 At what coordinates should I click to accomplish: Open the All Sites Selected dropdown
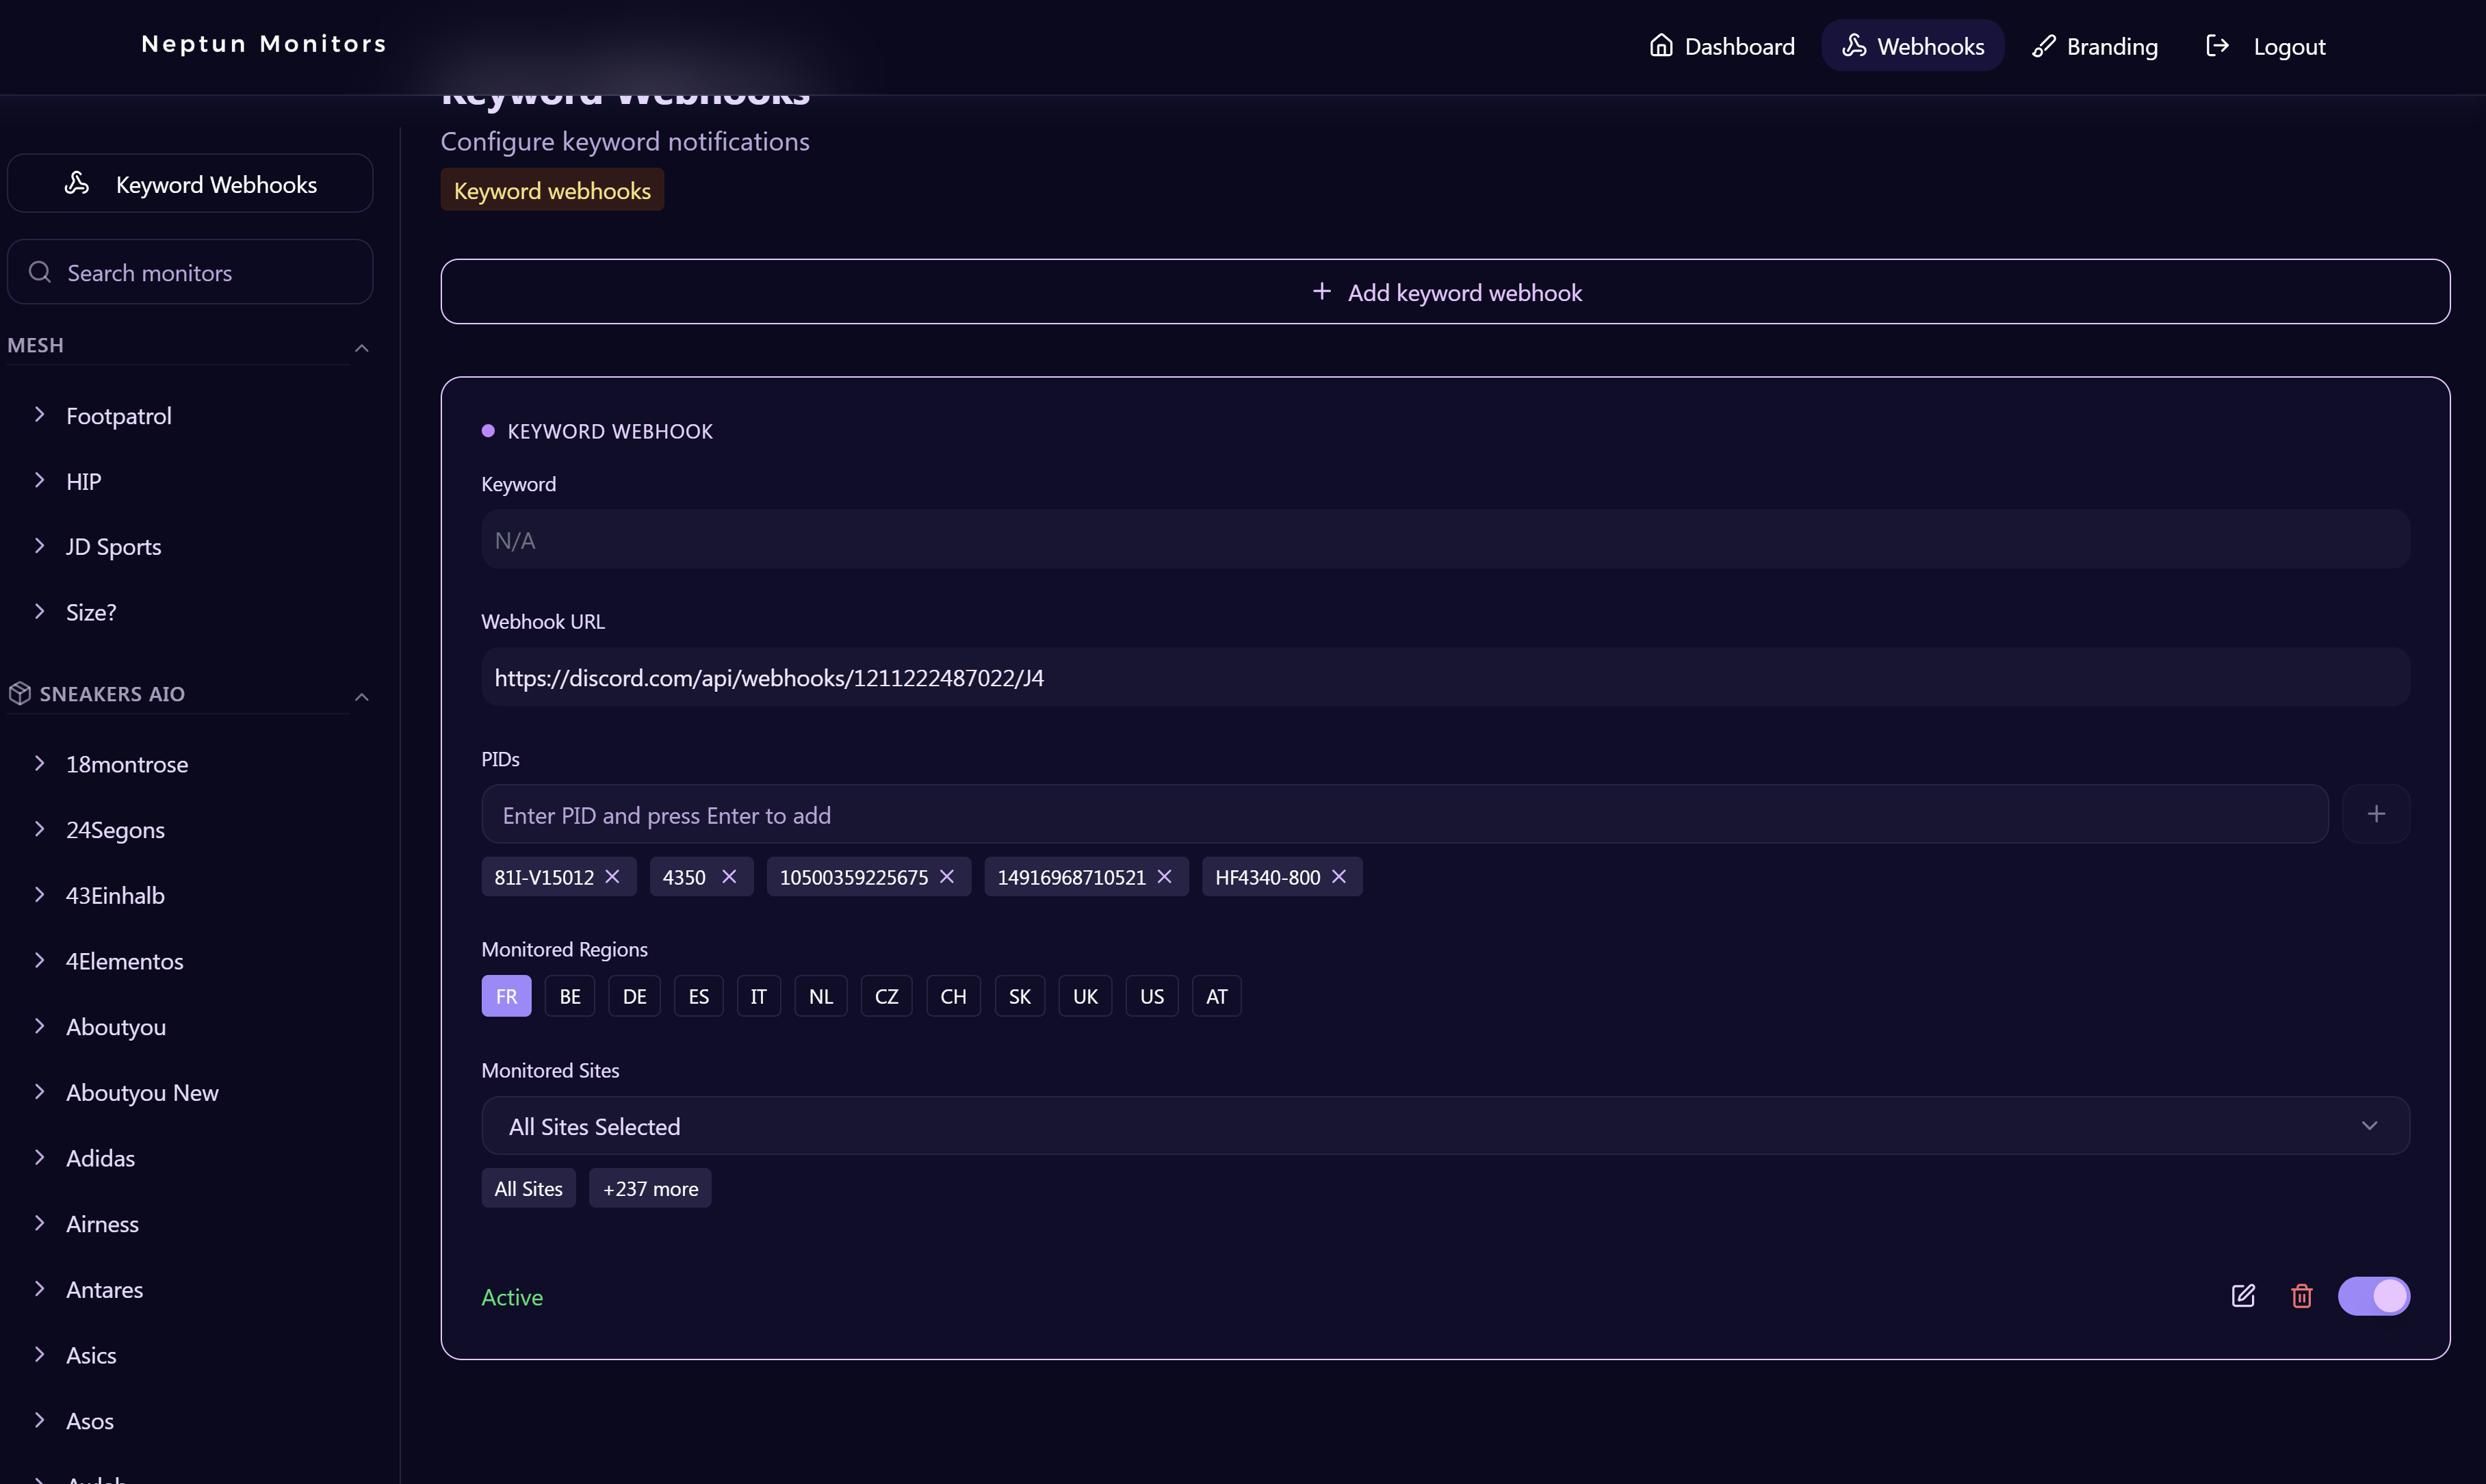point(1445,1126)
